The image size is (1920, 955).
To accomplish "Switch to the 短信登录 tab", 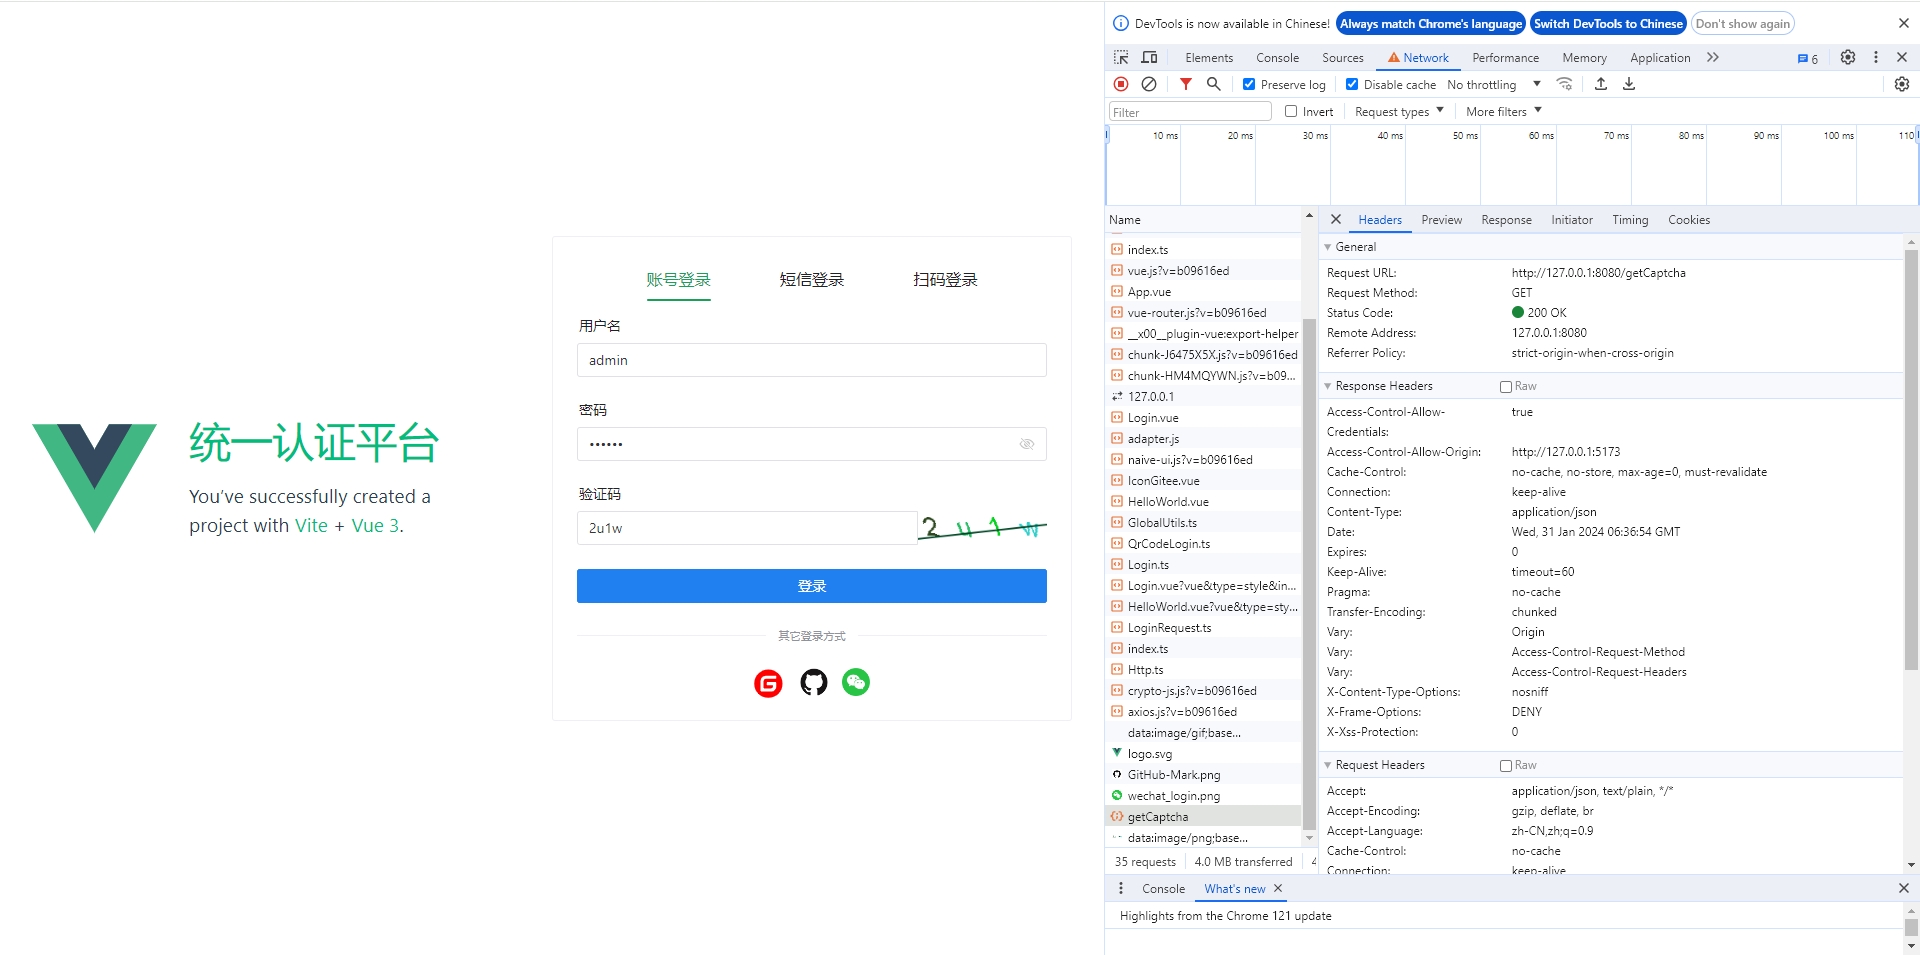I will [x=812, y=280].
